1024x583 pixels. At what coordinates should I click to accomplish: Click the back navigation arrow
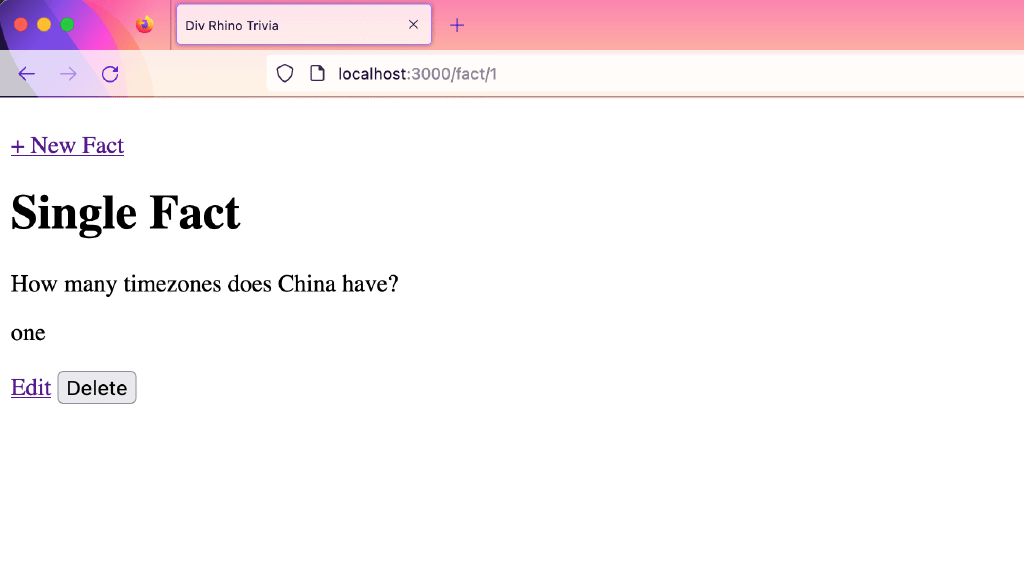click(26, 73)
